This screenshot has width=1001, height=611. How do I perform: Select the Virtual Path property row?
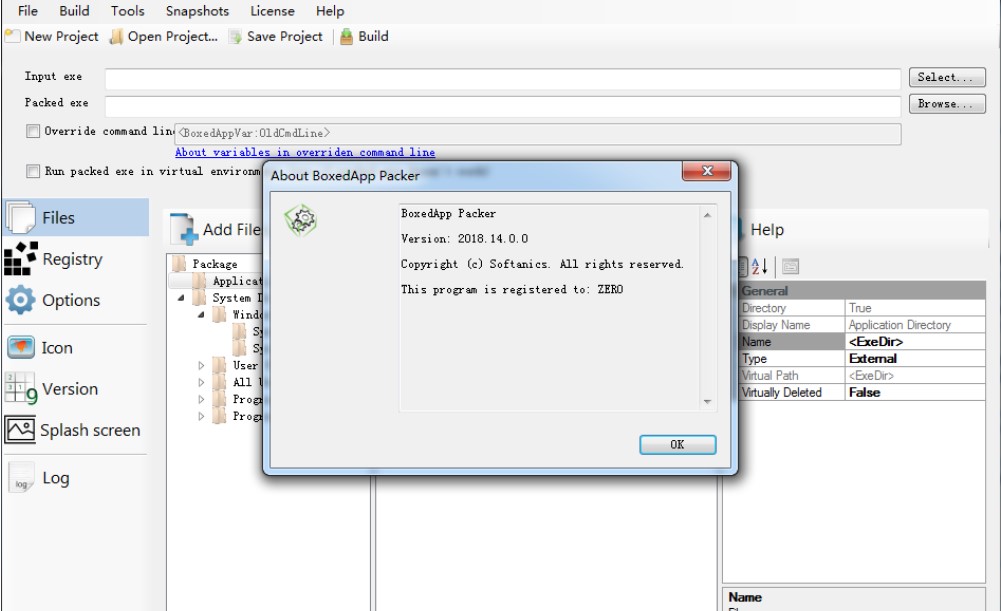coord(862,376)
